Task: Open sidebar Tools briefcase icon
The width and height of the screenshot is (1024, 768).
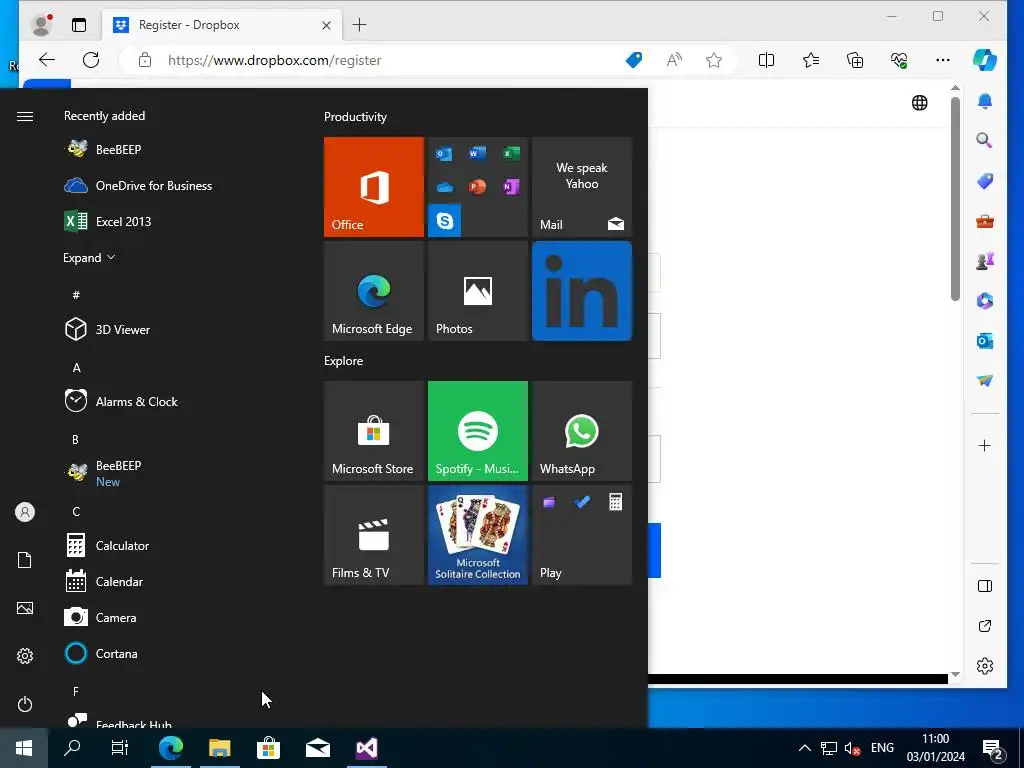Action: click(985, 221)
